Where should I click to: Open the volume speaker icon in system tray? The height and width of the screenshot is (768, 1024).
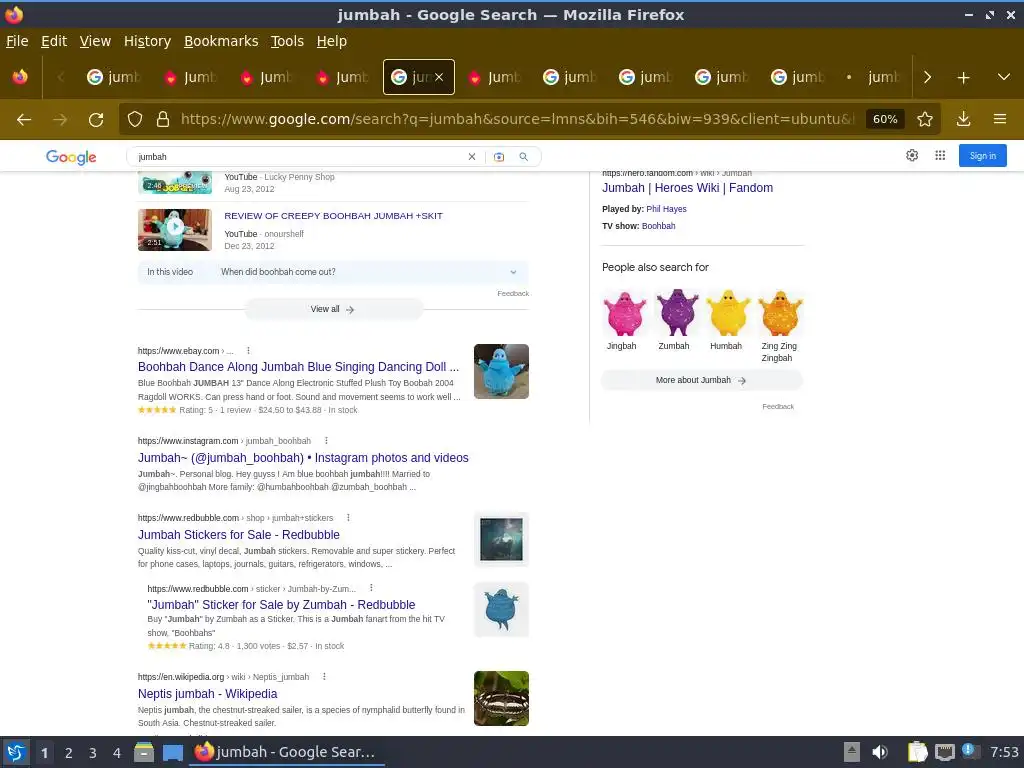click(x=880, y=752)
